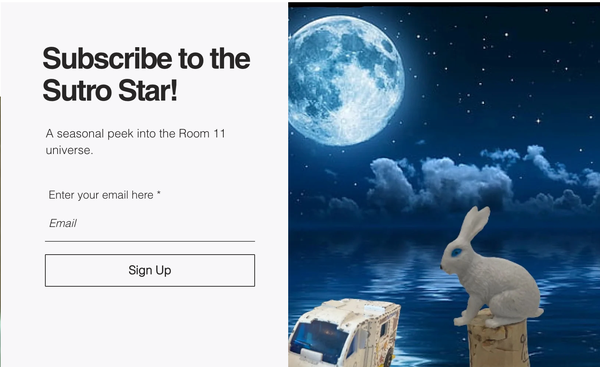
Task: Click the rabbit's upright ears
Action: pyautogui.click(x=475, y=223)
